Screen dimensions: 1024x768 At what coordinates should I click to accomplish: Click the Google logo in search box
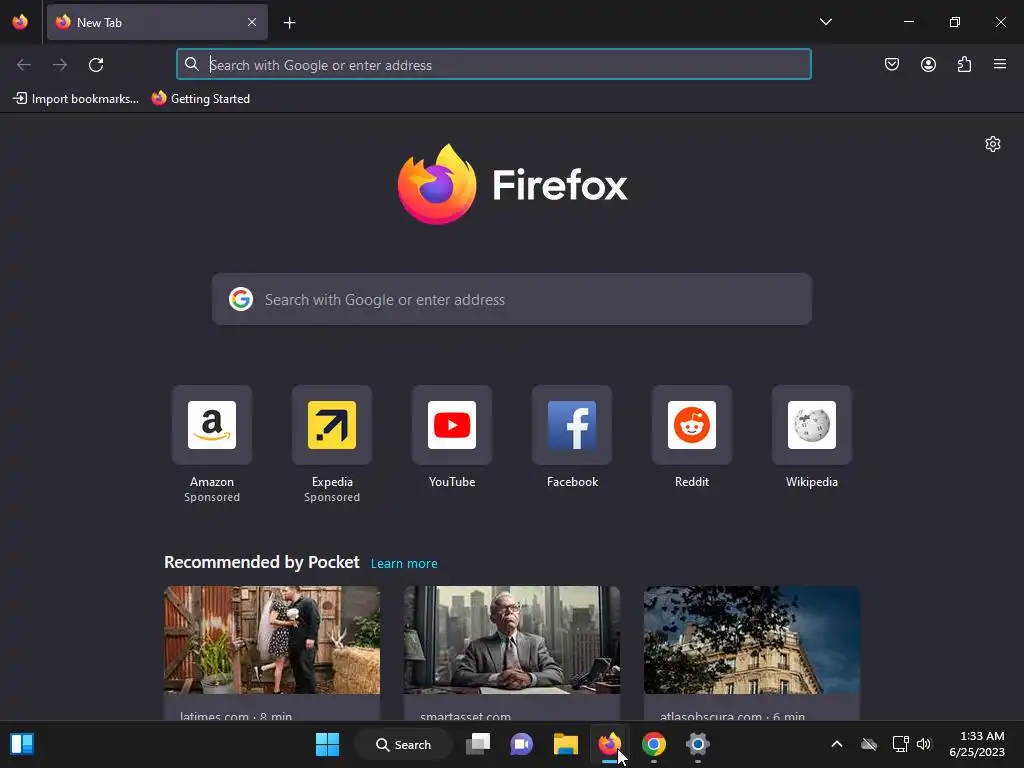click(240, 299)
